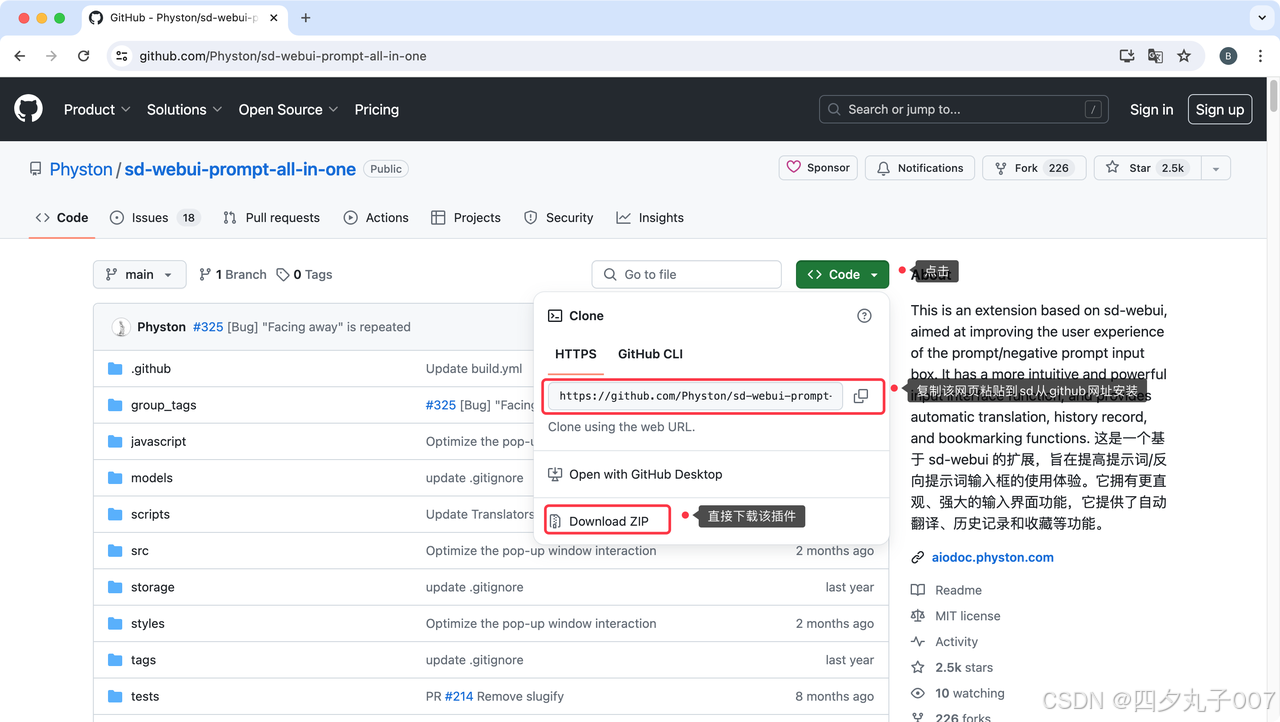The image size is (1280, 722).
Task: Click the Sign up button
Action: pyautogui.click(x=1220, y=110)
